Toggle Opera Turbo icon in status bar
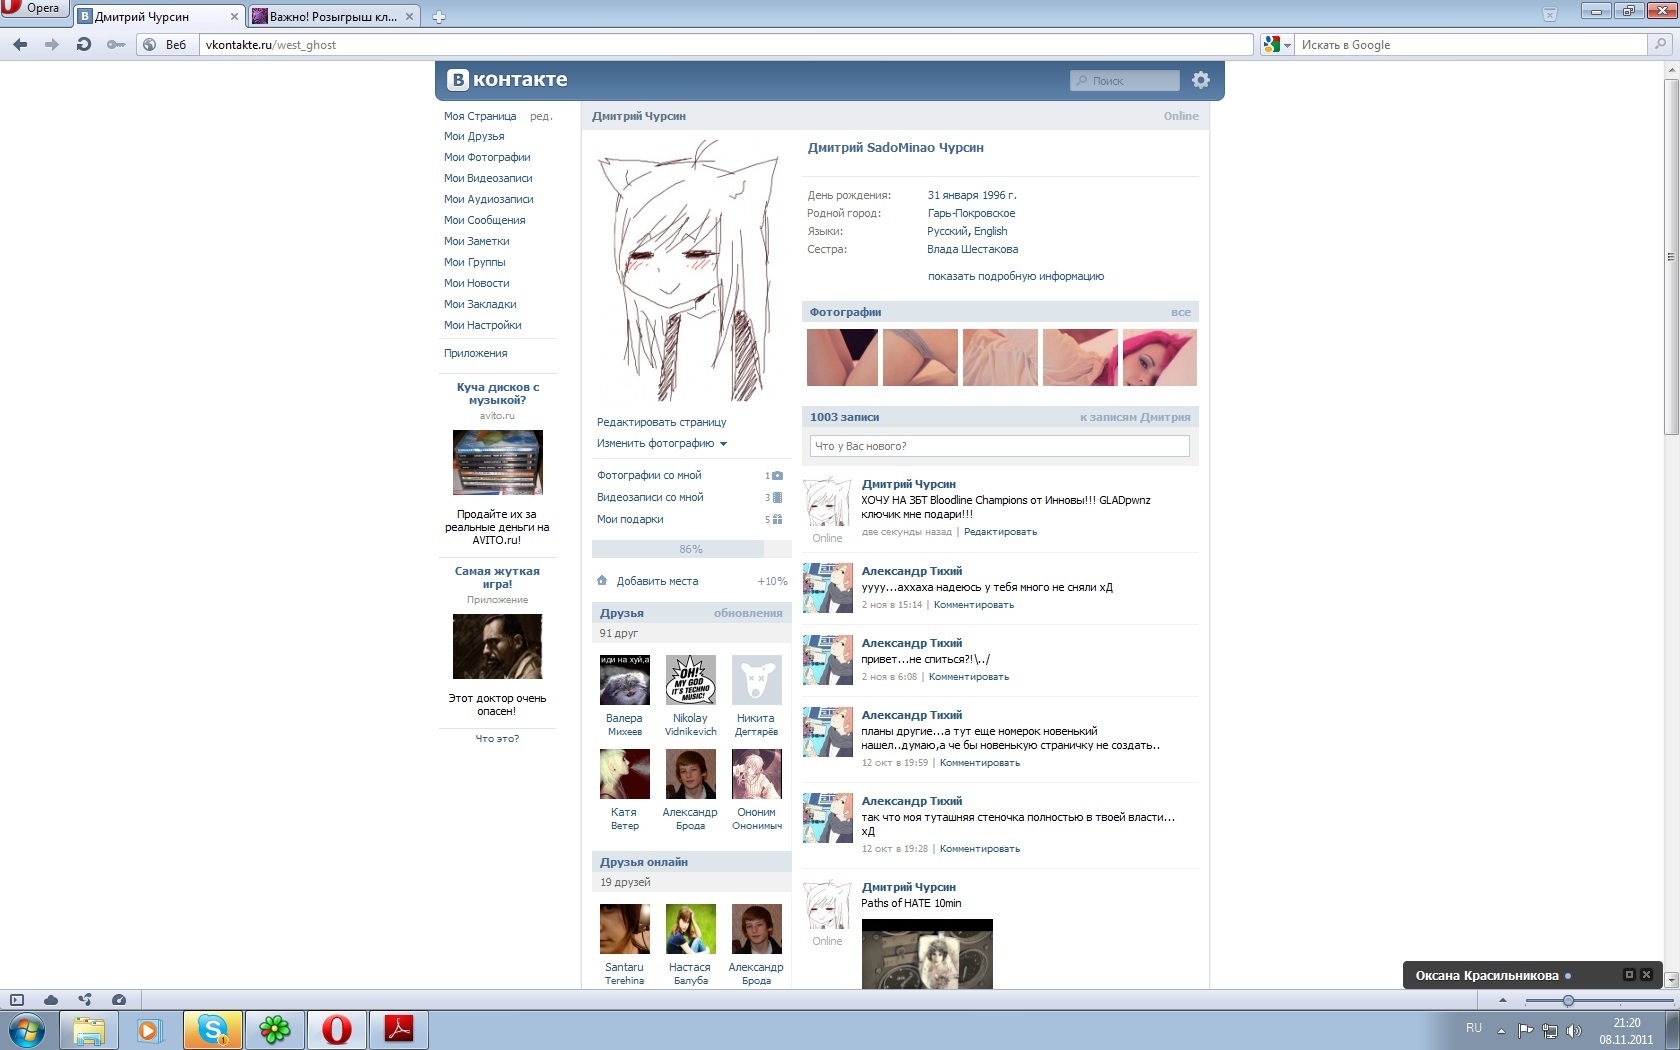Screen dimensions: 1680x1050 (x=119, y=1000)
